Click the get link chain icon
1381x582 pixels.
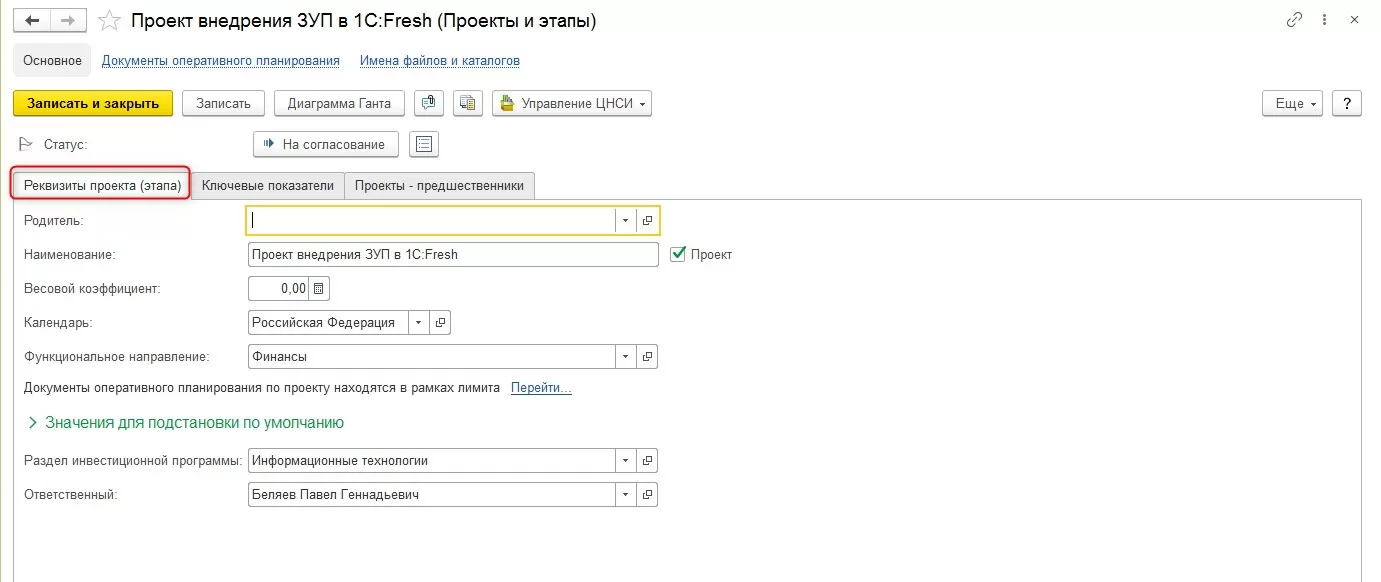1294,20
